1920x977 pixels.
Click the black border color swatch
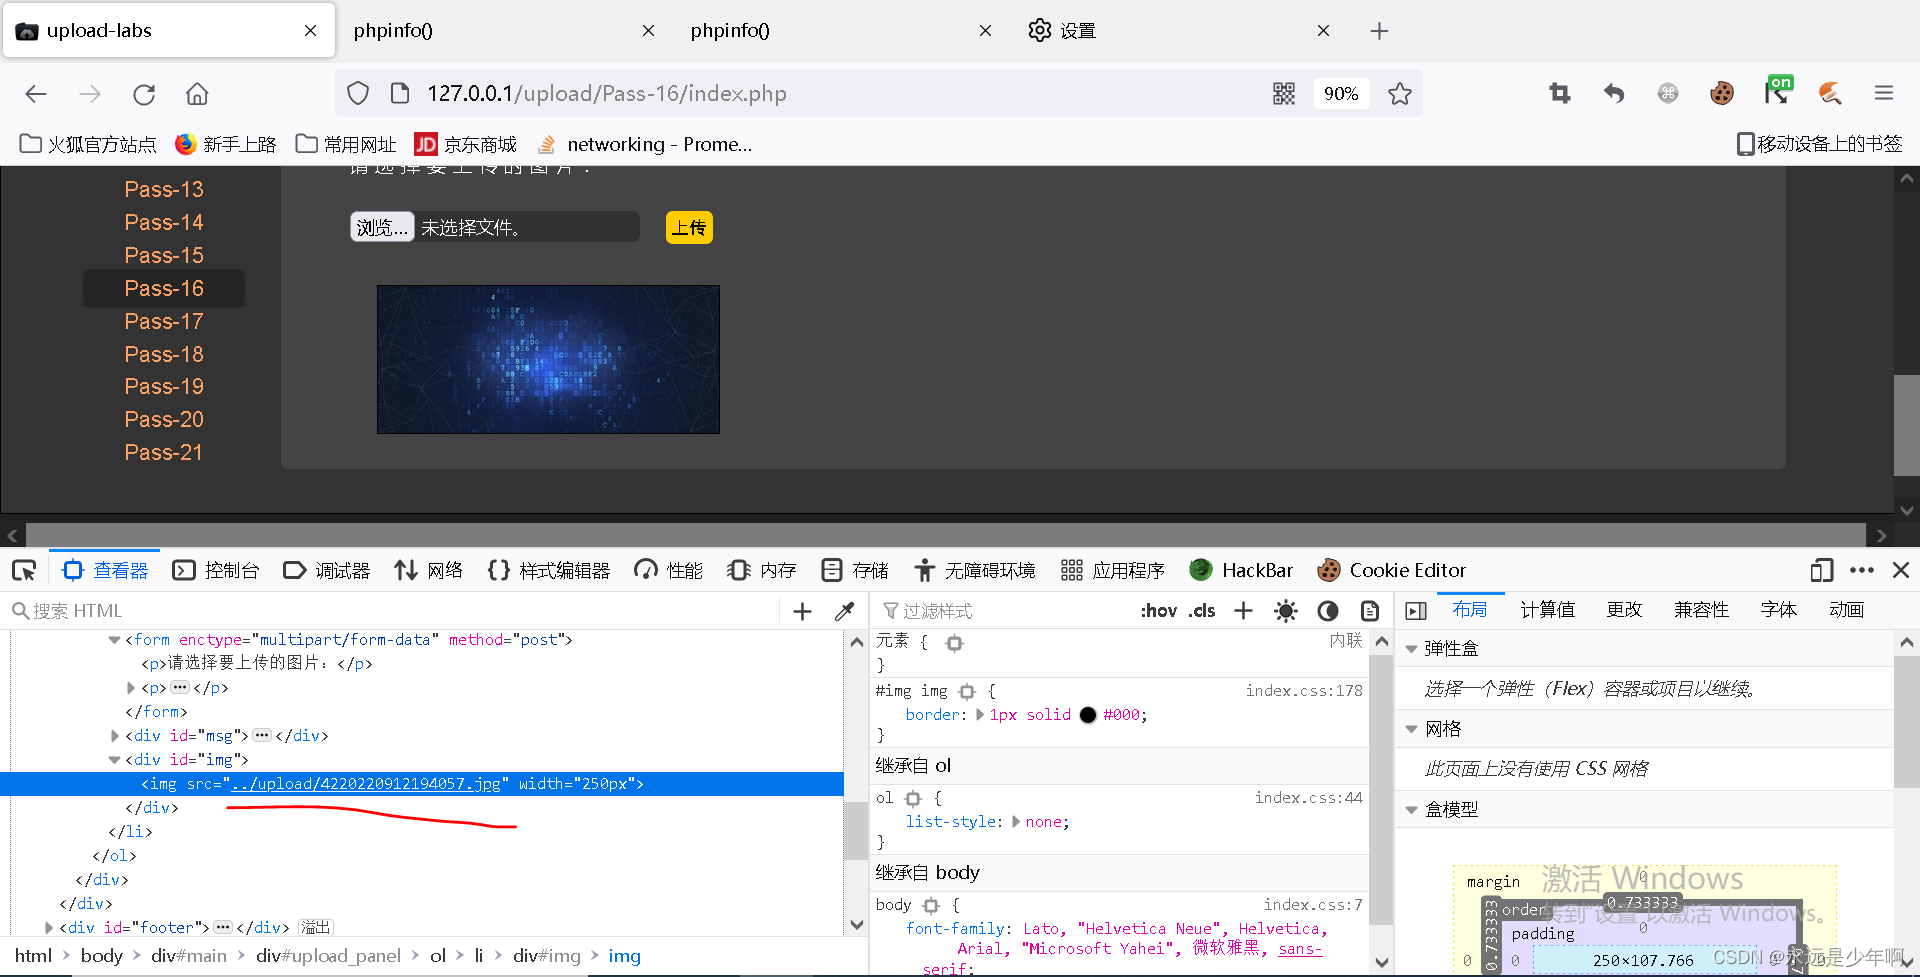[1088, 715]
